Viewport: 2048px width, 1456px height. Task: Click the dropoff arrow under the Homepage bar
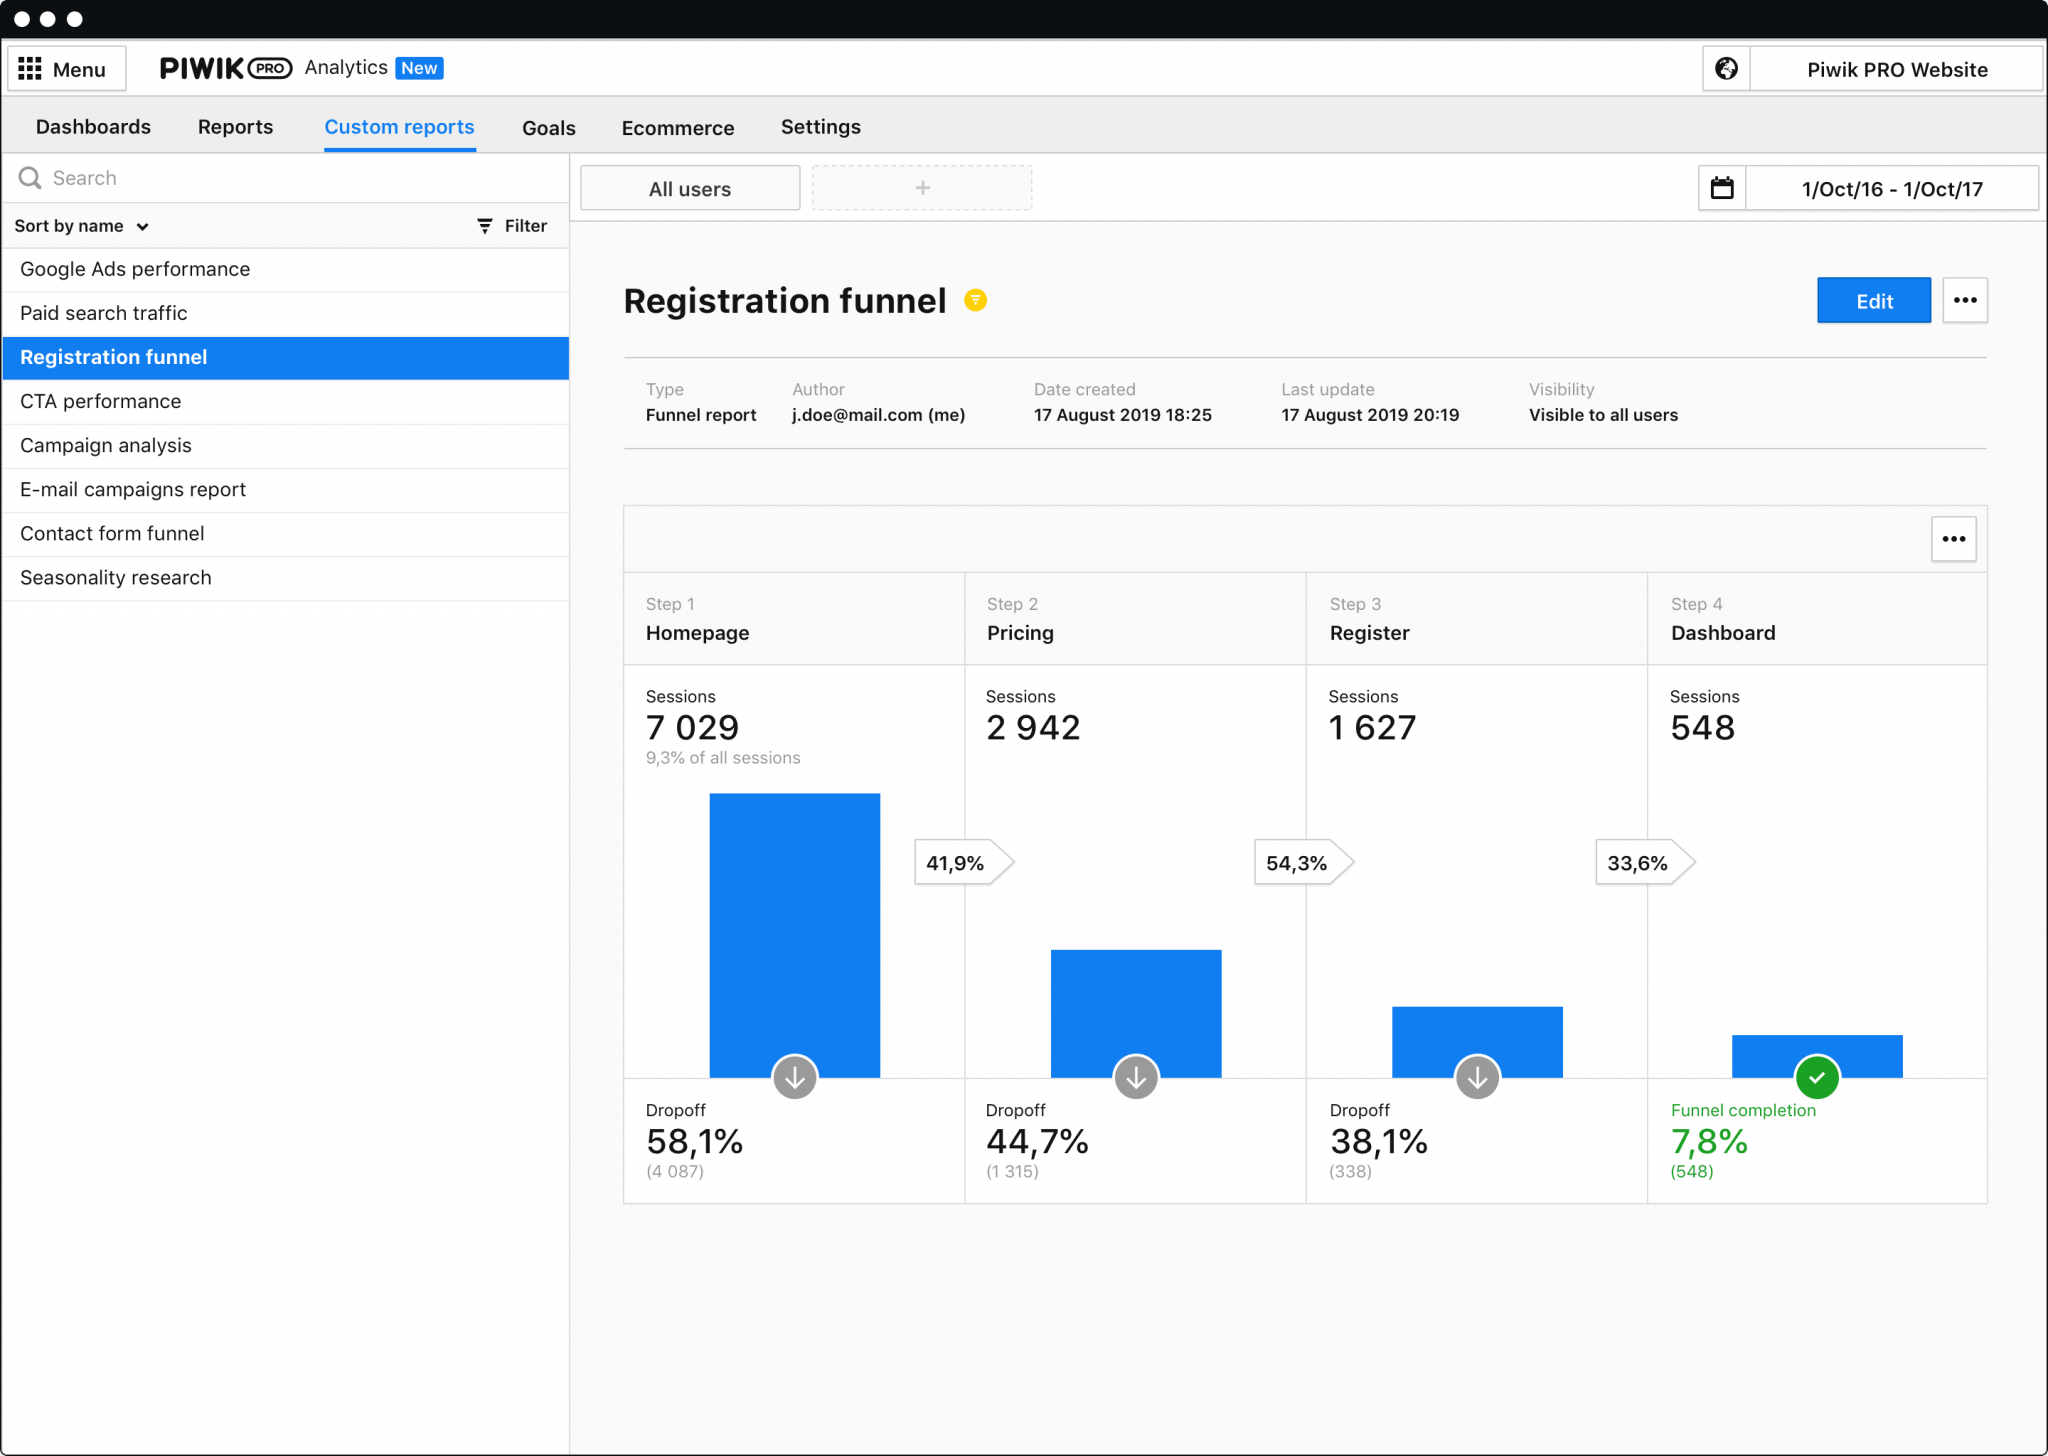[x=794, y=1077]
